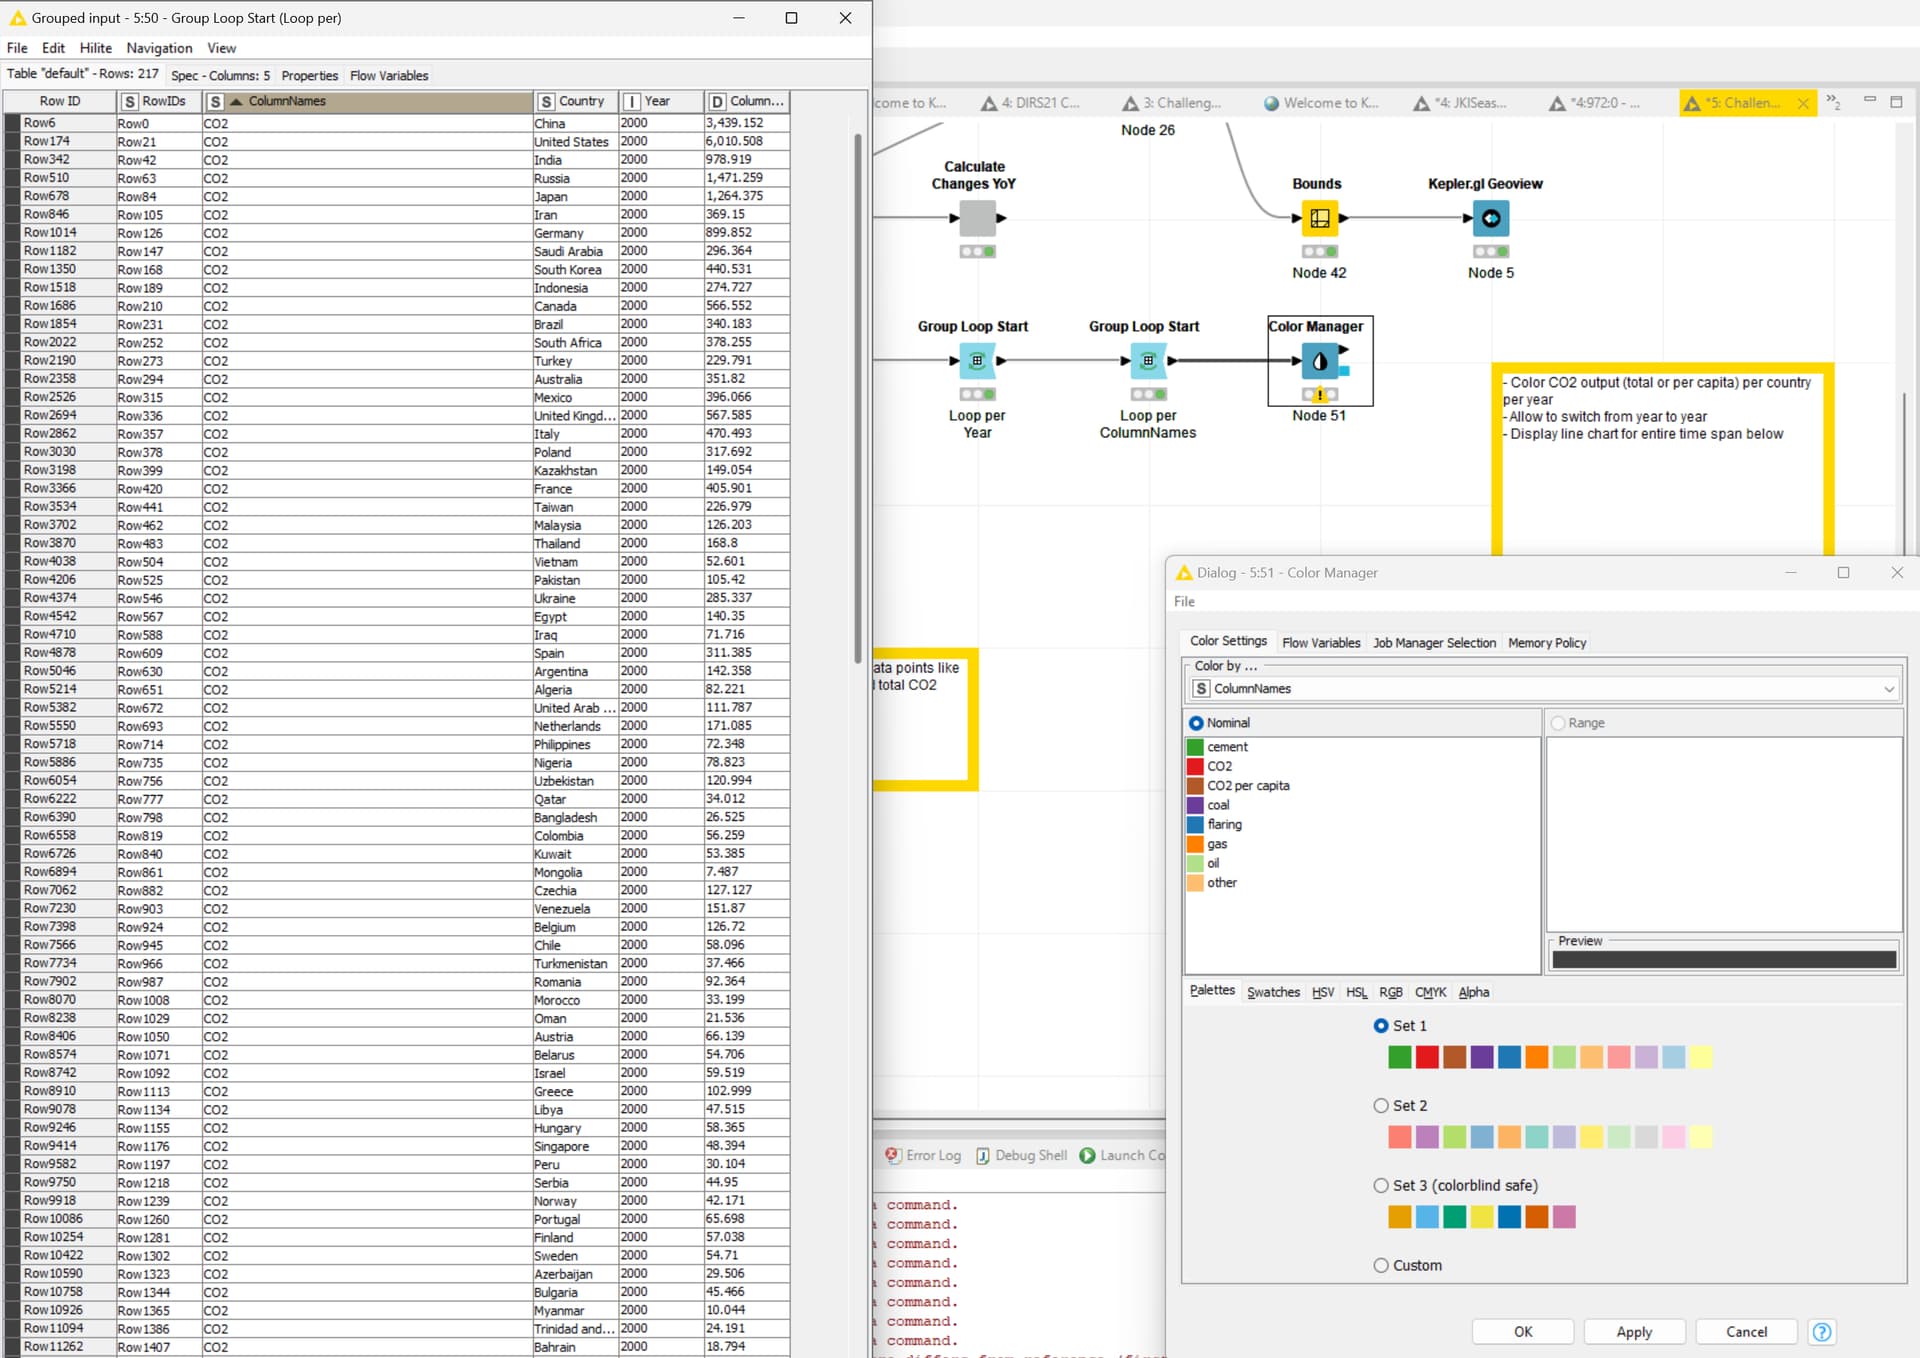Pick the red swatch in Set 1
The width and height of the screenshot is (1920, 1358).
pyautogui.click(x=1427, y=1057)
